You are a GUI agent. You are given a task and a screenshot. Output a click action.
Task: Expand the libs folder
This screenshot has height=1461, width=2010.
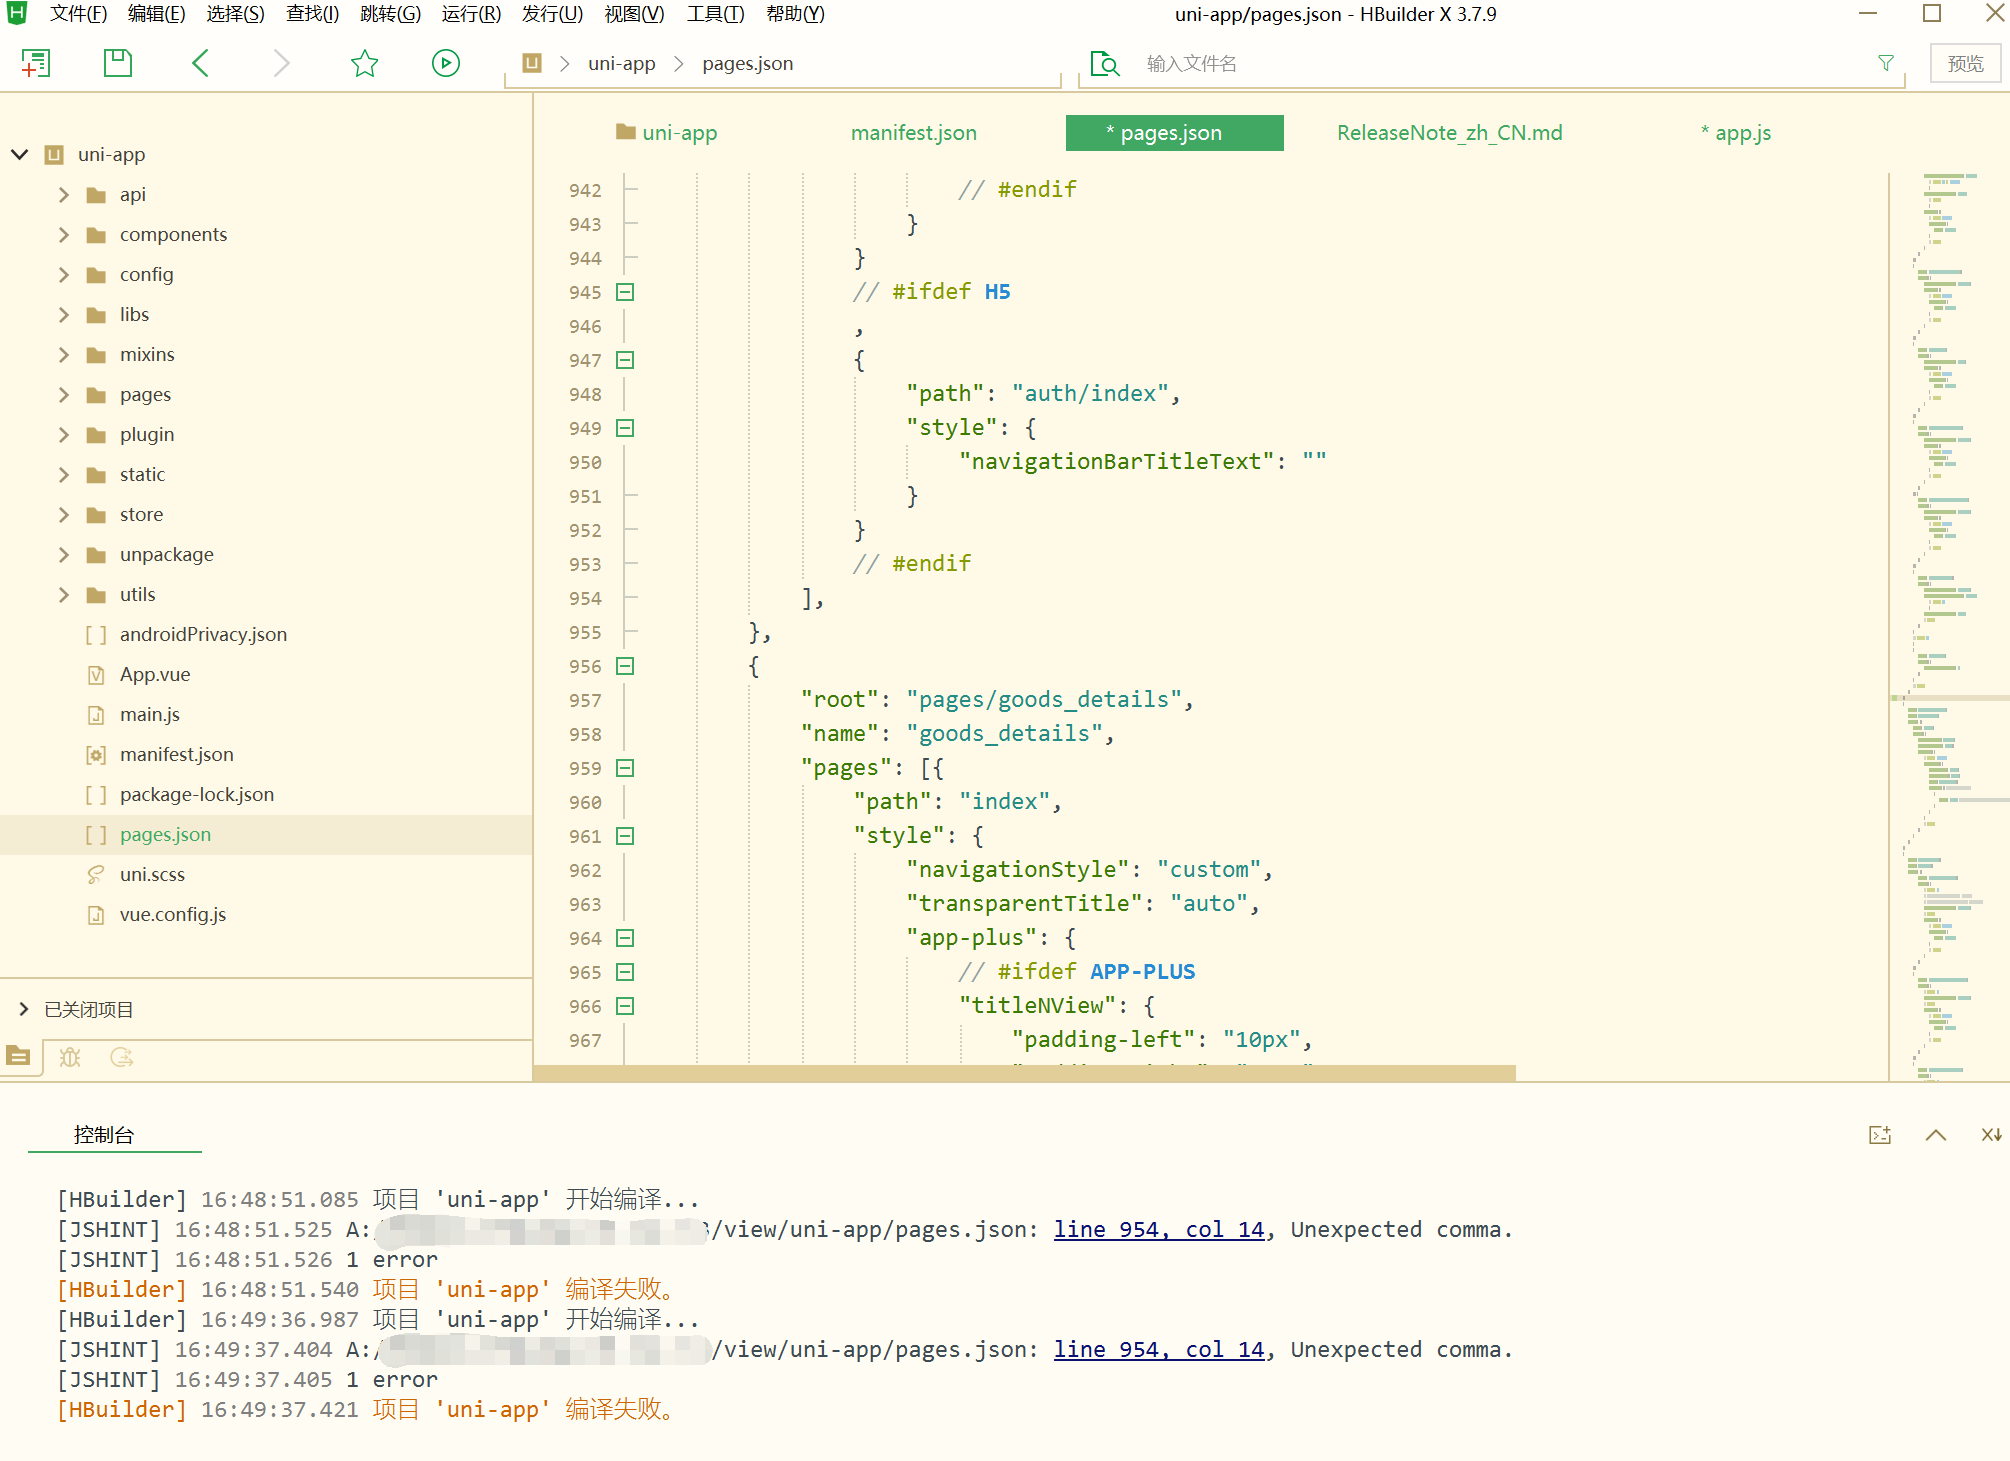click(64, 315)
